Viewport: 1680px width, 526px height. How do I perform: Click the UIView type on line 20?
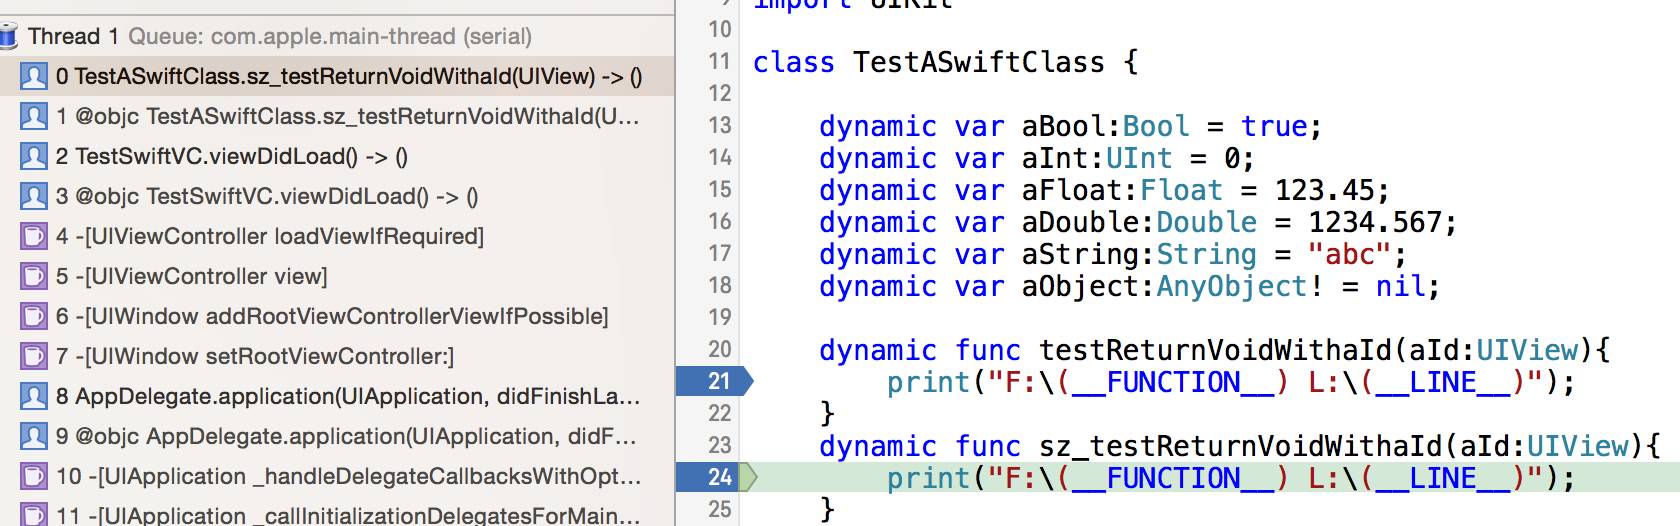1527,350
